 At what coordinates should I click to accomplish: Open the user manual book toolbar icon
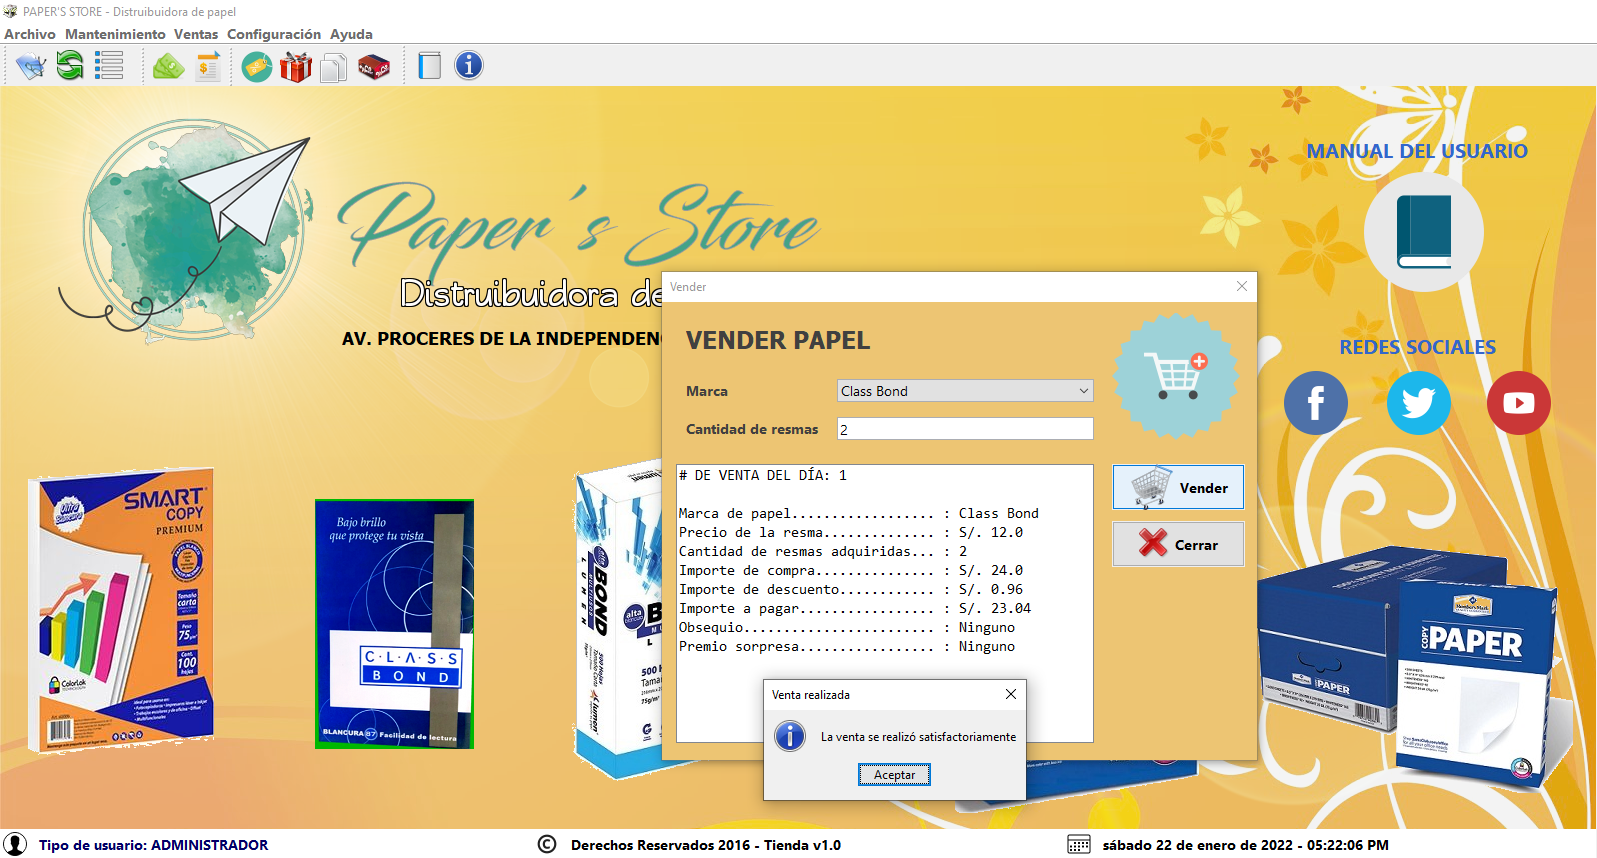[x=429, y=66]
